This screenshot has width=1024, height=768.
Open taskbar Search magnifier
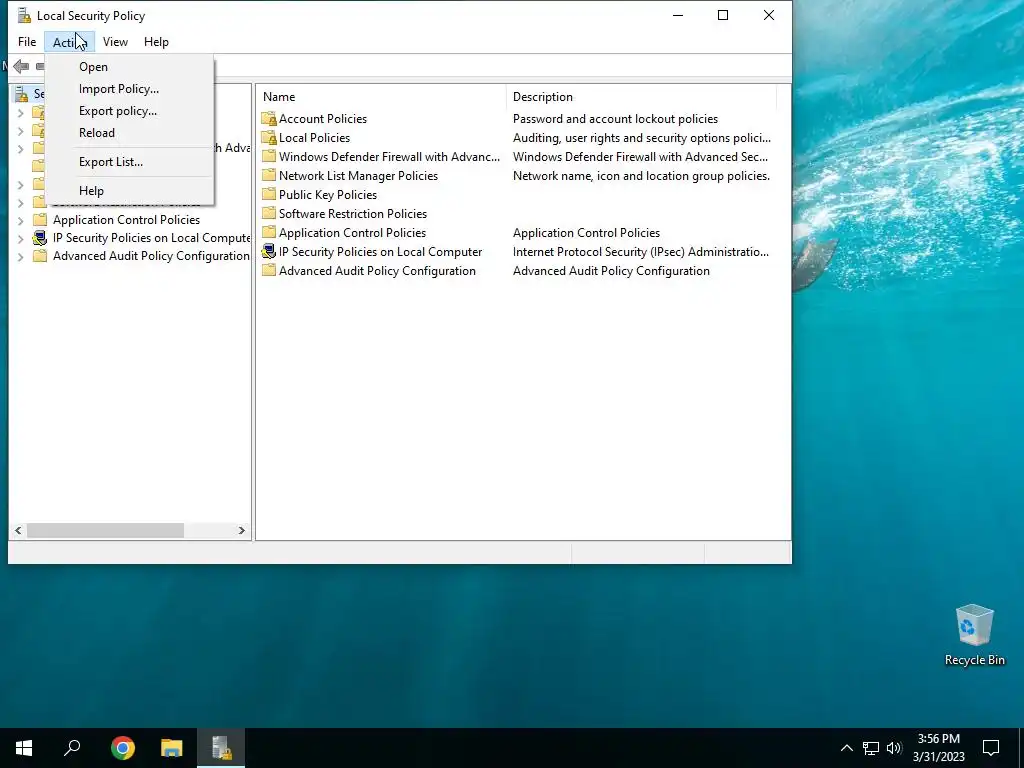point(72,748)
